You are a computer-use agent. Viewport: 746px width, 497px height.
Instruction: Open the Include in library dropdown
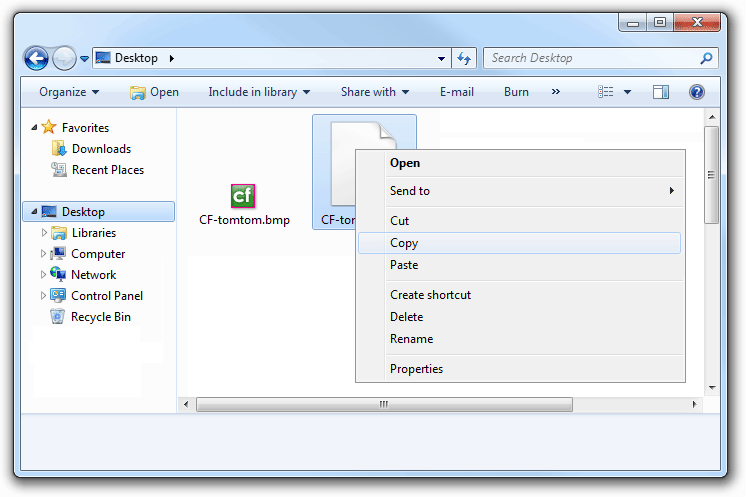[259, 92]
